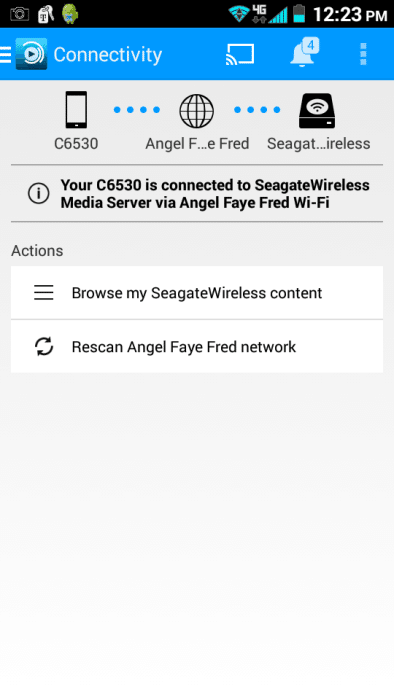Tap the Wi-Fi status bar icon
This screenshot has width=394, height=700.
[239, 14]
